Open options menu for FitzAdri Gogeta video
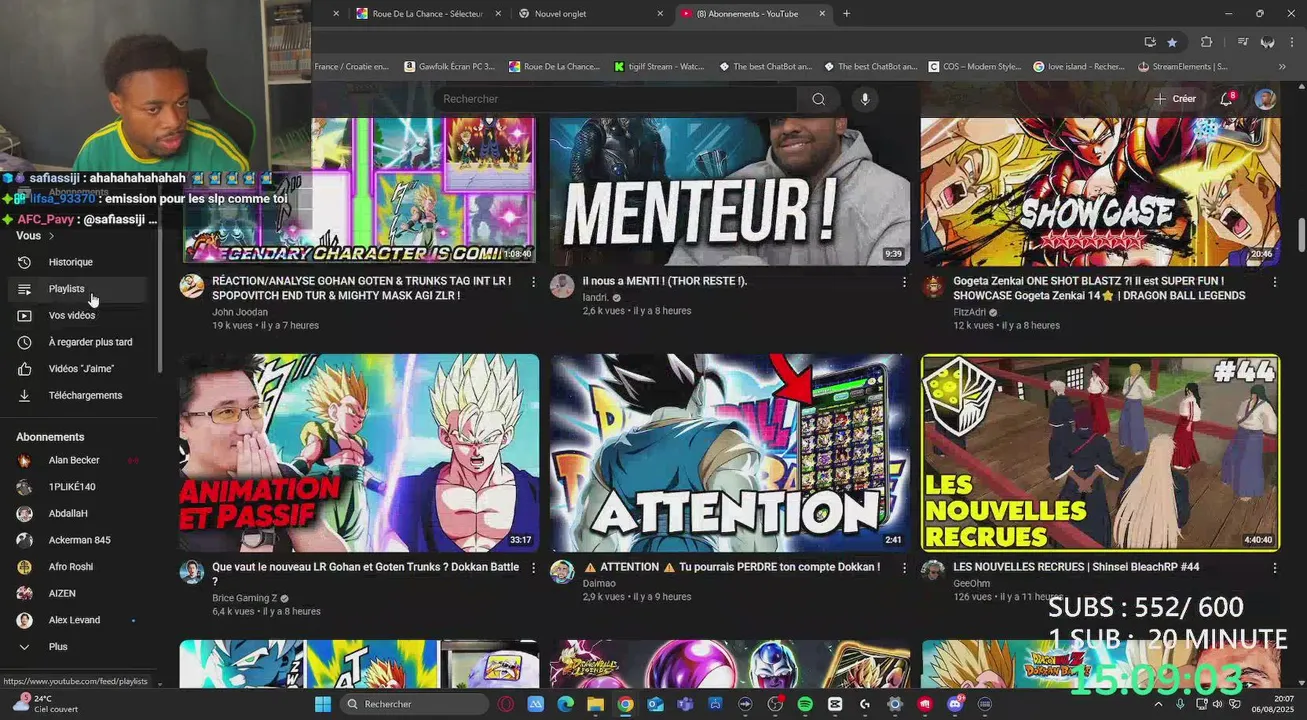Screen dimensions: 1307x720 1274,283
